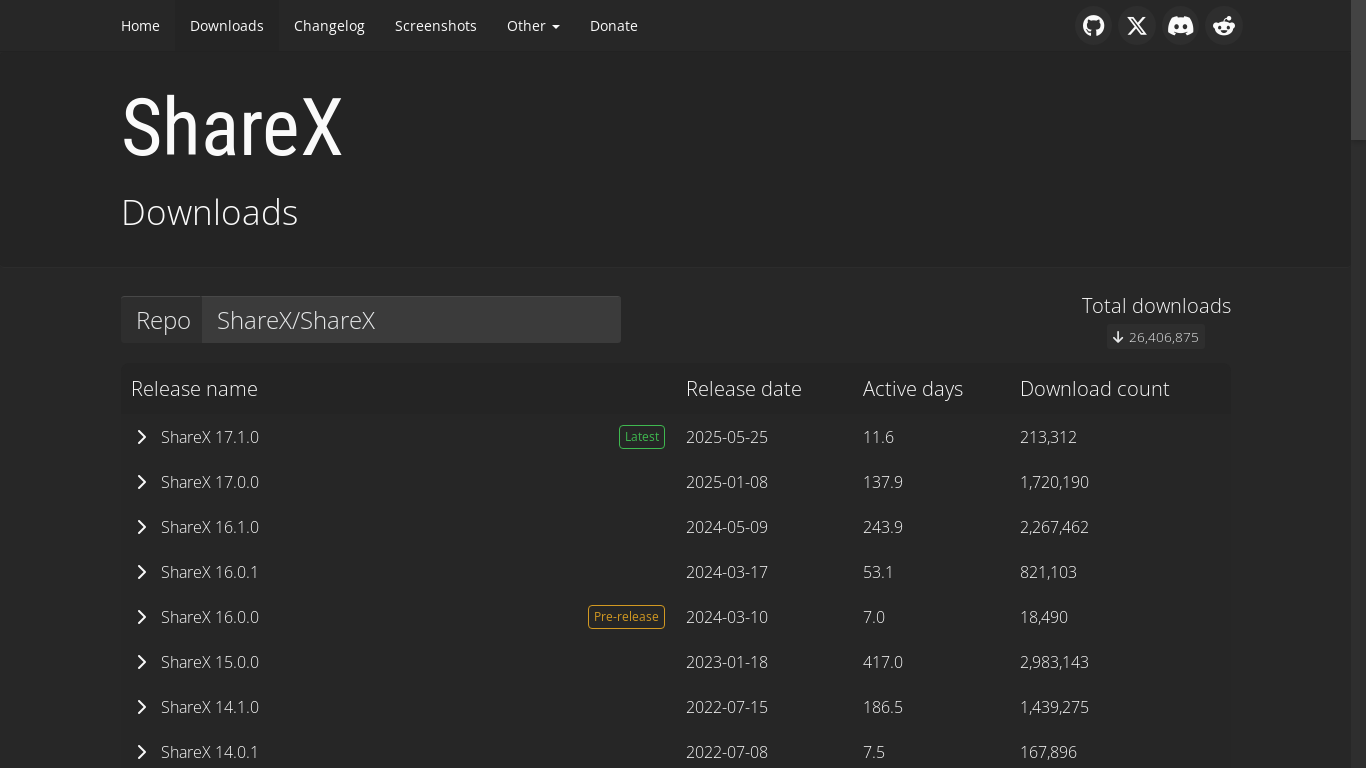Click release date 2025-01-08
Image resolution: width=1366 pixels, height=768 pixels.
point(727,482)
